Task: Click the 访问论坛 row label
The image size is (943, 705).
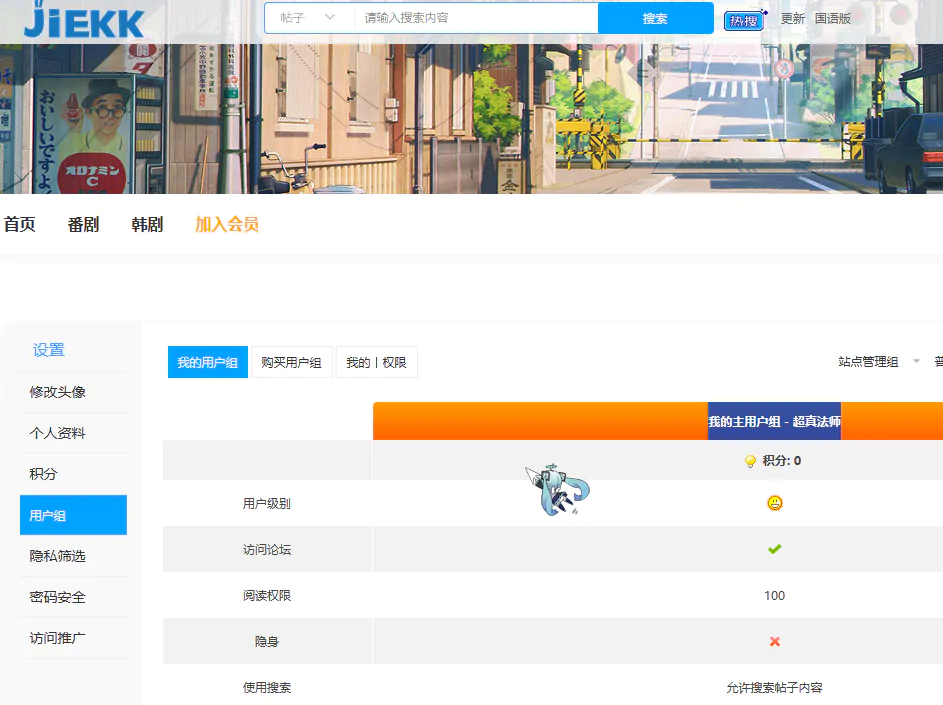Action: point(266,549)
